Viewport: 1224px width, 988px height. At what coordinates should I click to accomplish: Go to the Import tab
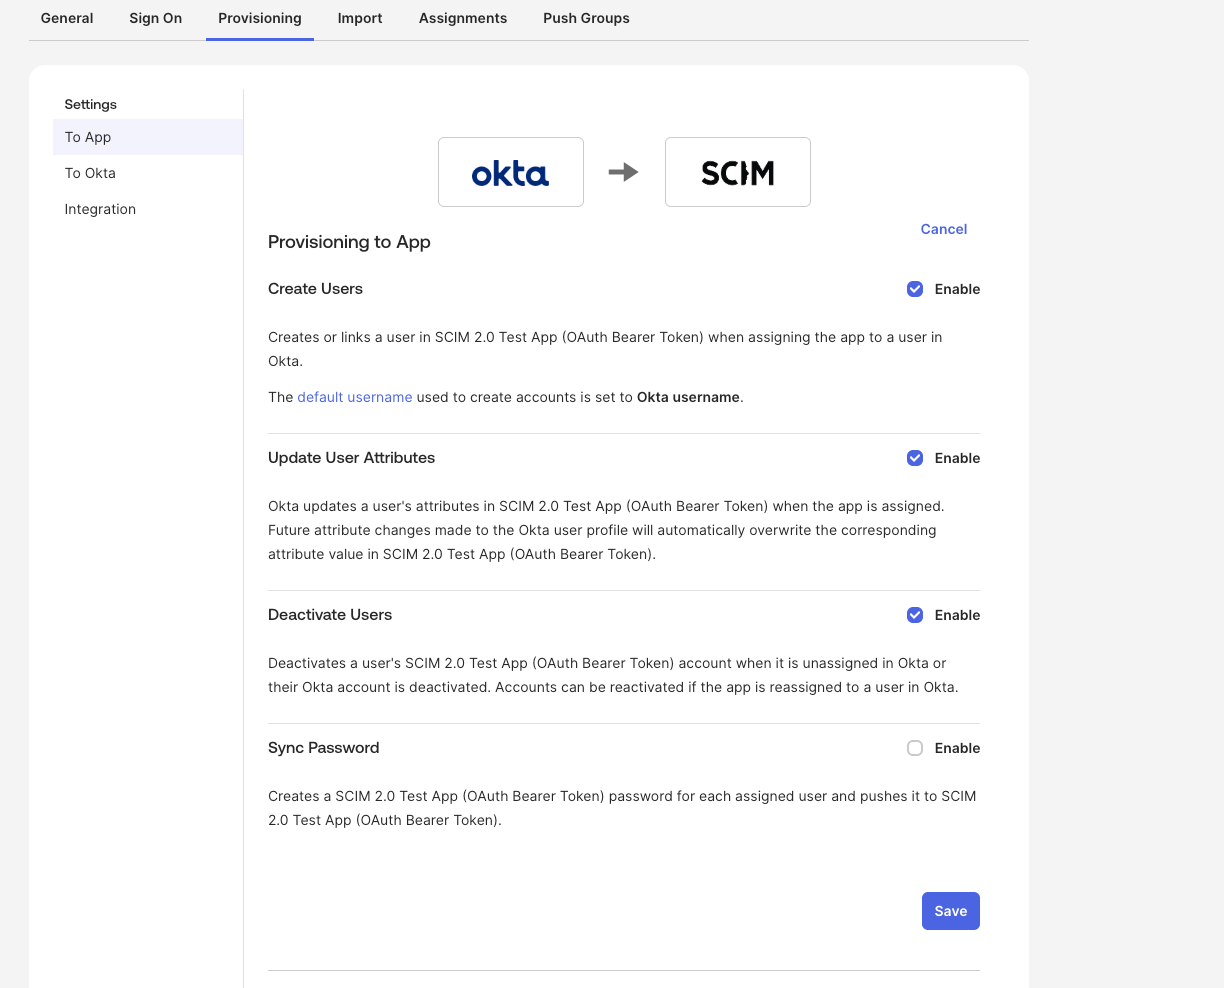(360, 18)
